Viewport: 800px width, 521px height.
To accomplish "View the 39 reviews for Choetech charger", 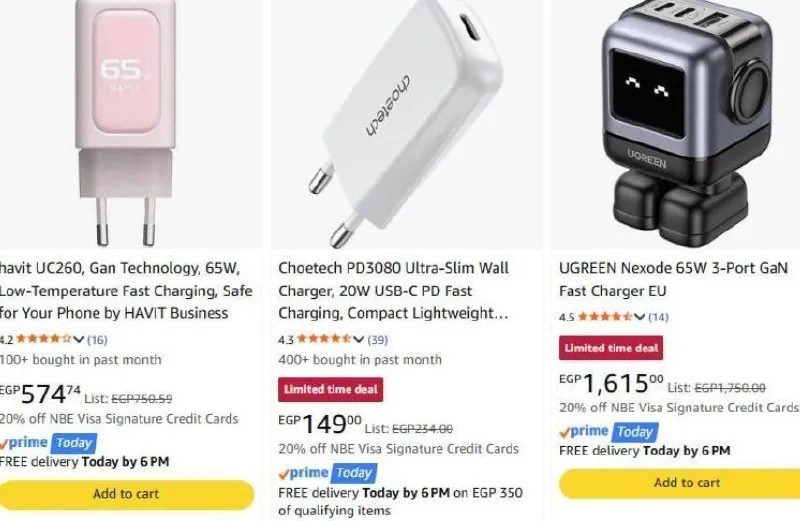I will coord(378,339).
